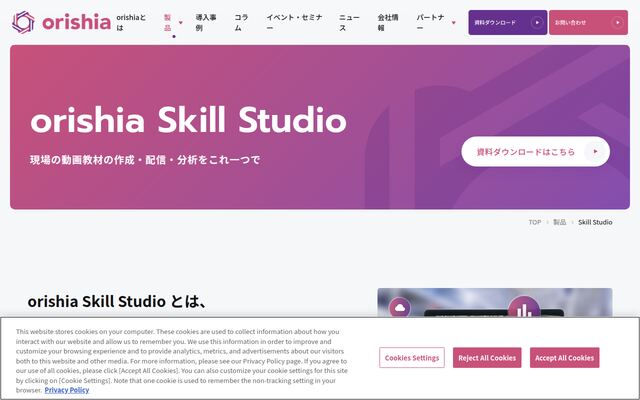Open the ニュース news page
This screenshot has width=640, height=400.
pyautogui.click(x=349, y=22)
